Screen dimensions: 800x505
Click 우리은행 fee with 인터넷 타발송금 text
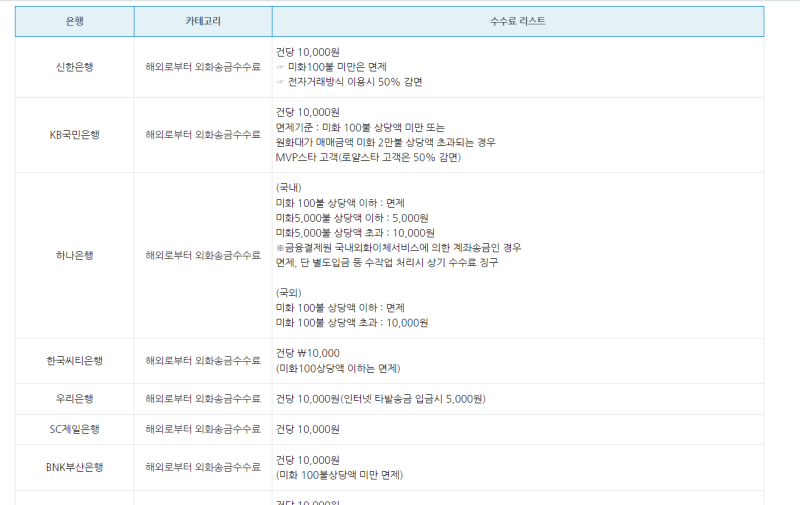coord(381,398)
